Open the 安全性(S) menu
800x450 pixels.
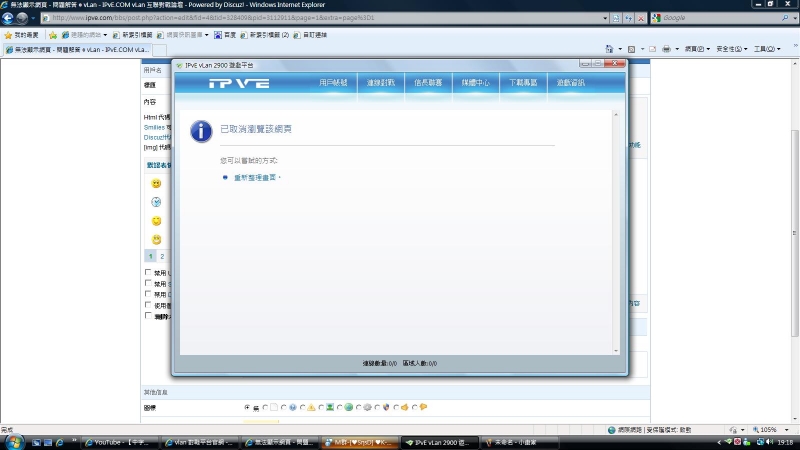tap(732, 49)
